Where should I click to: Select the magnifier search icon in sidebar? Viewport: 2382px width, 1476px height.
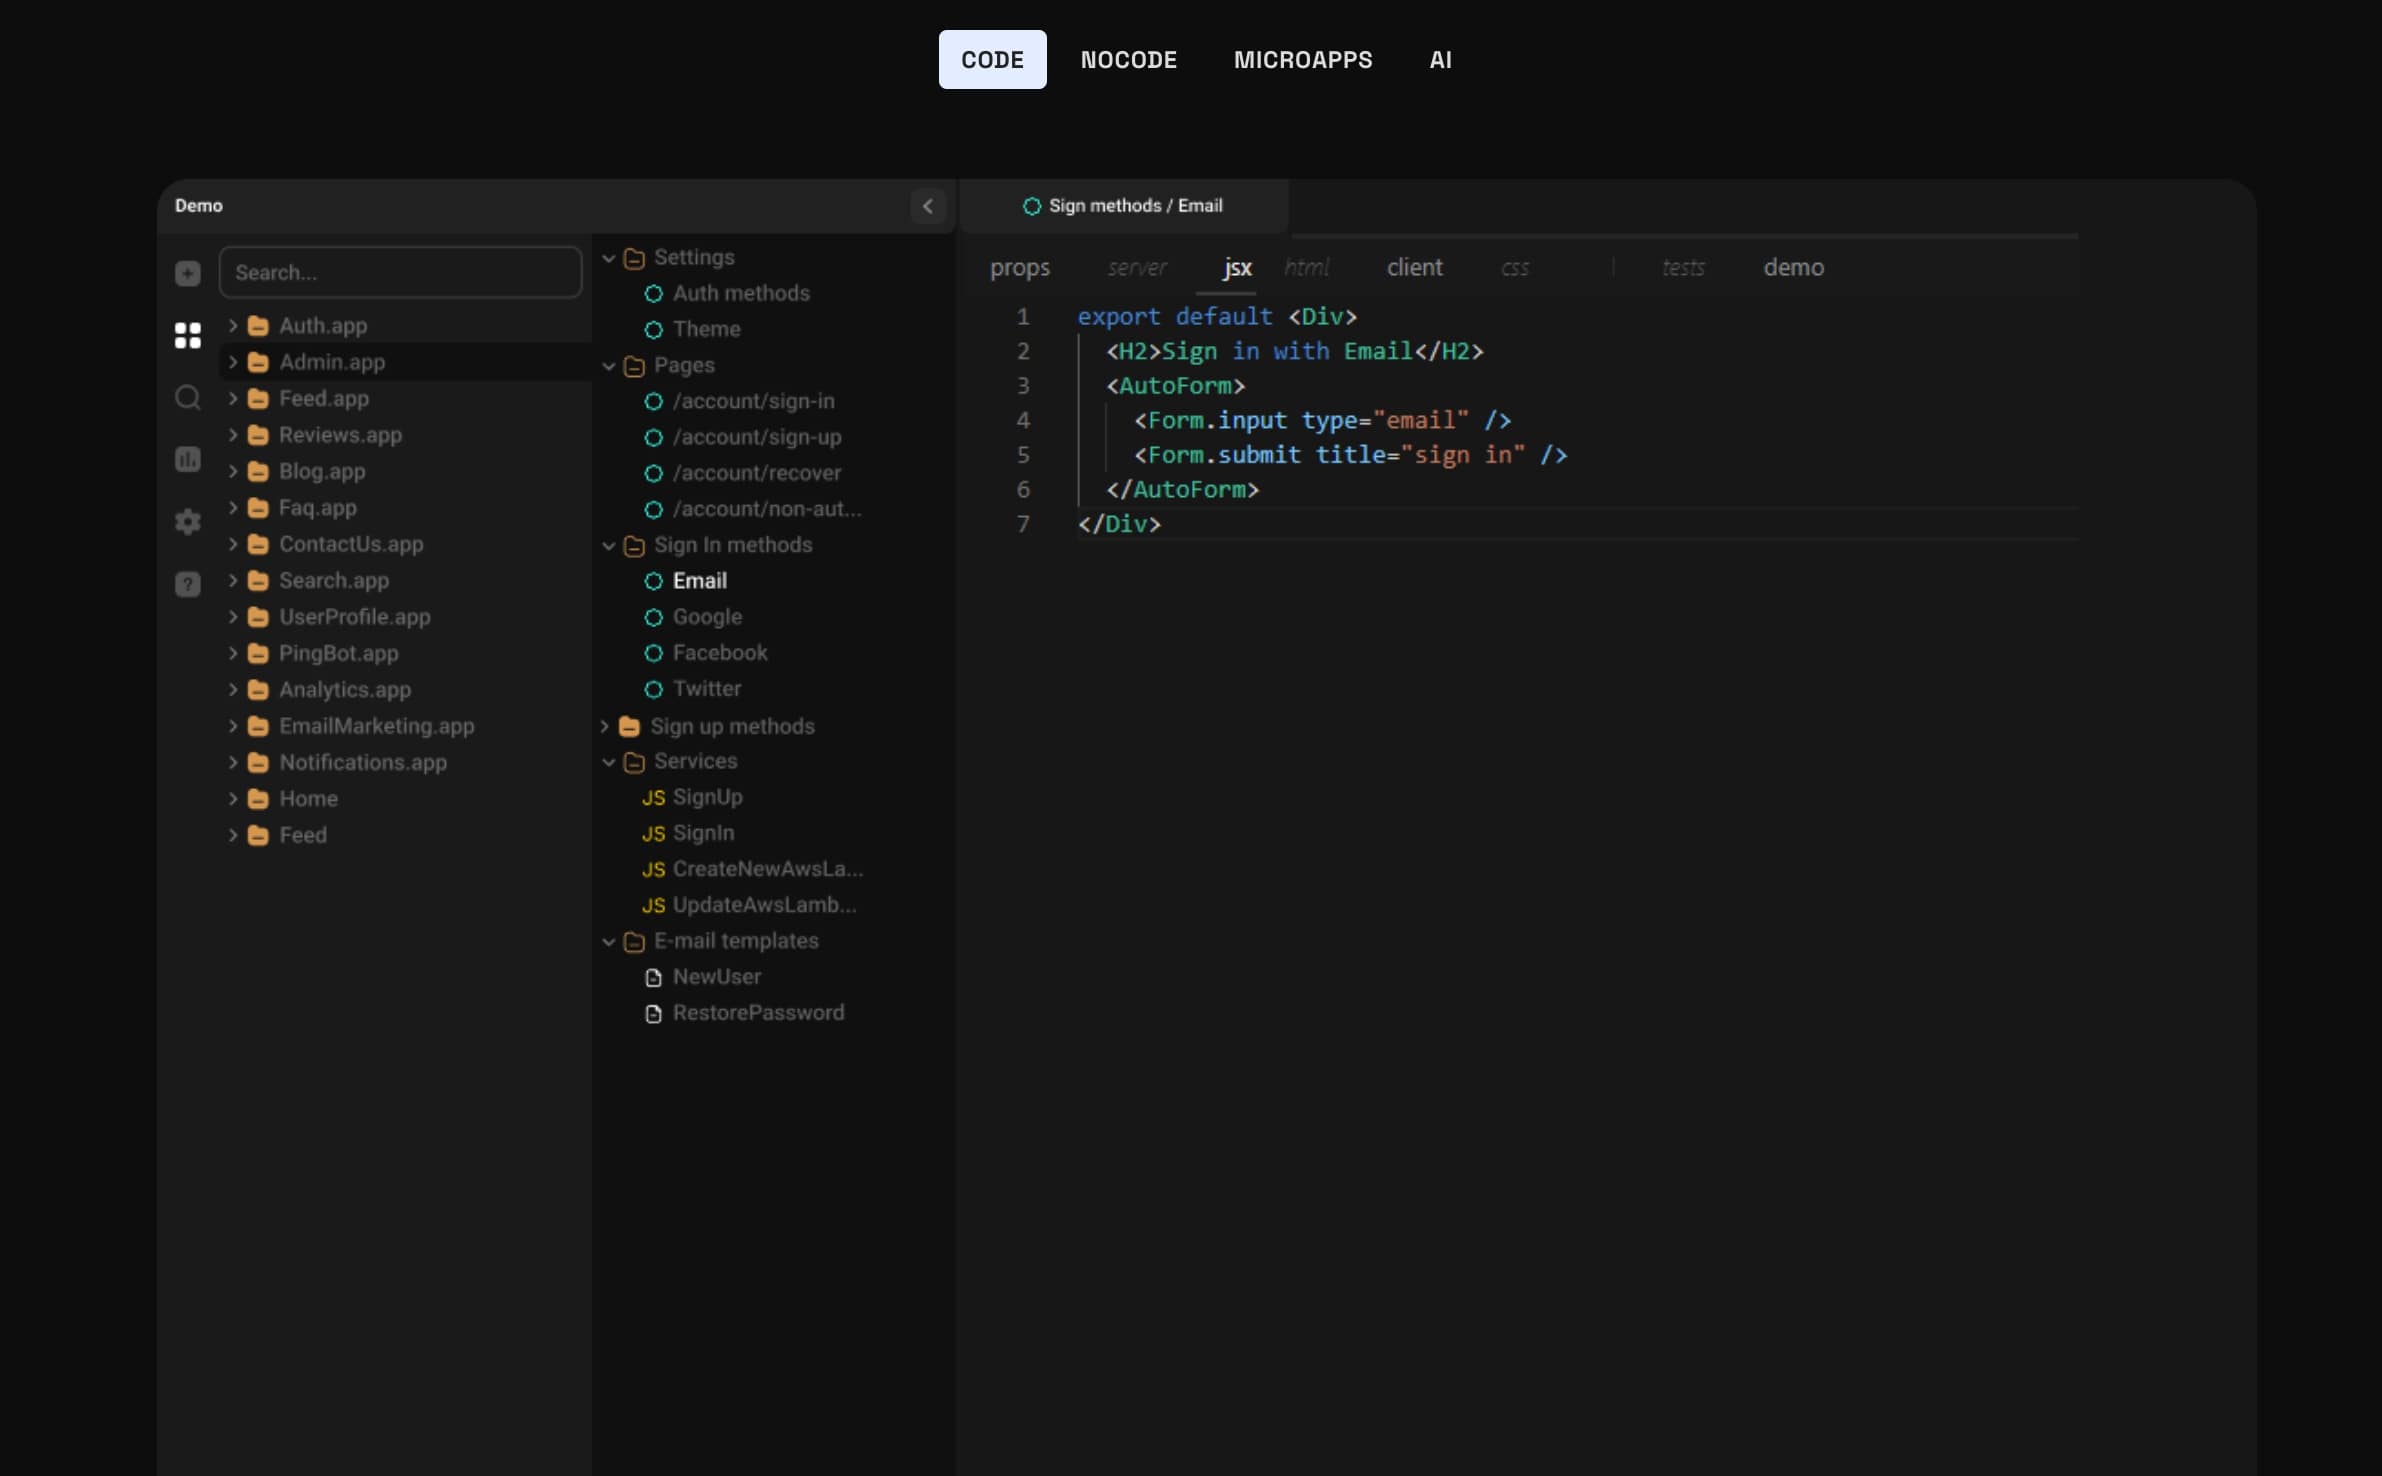click(x=188, y=398)
